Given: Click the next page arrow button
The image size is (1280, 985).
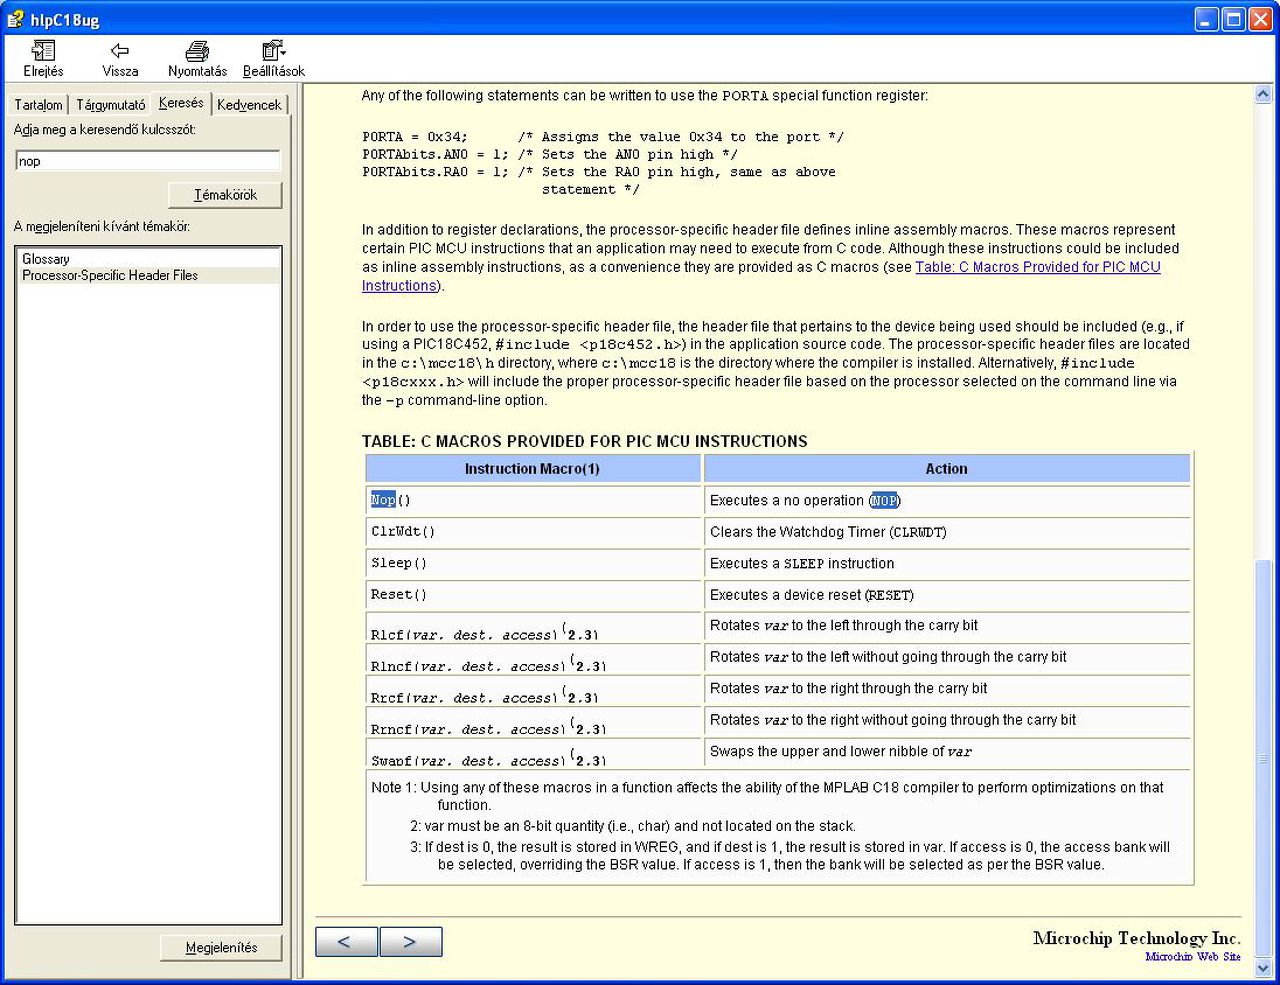Looking at the screenshot, I should pos(410,942).
